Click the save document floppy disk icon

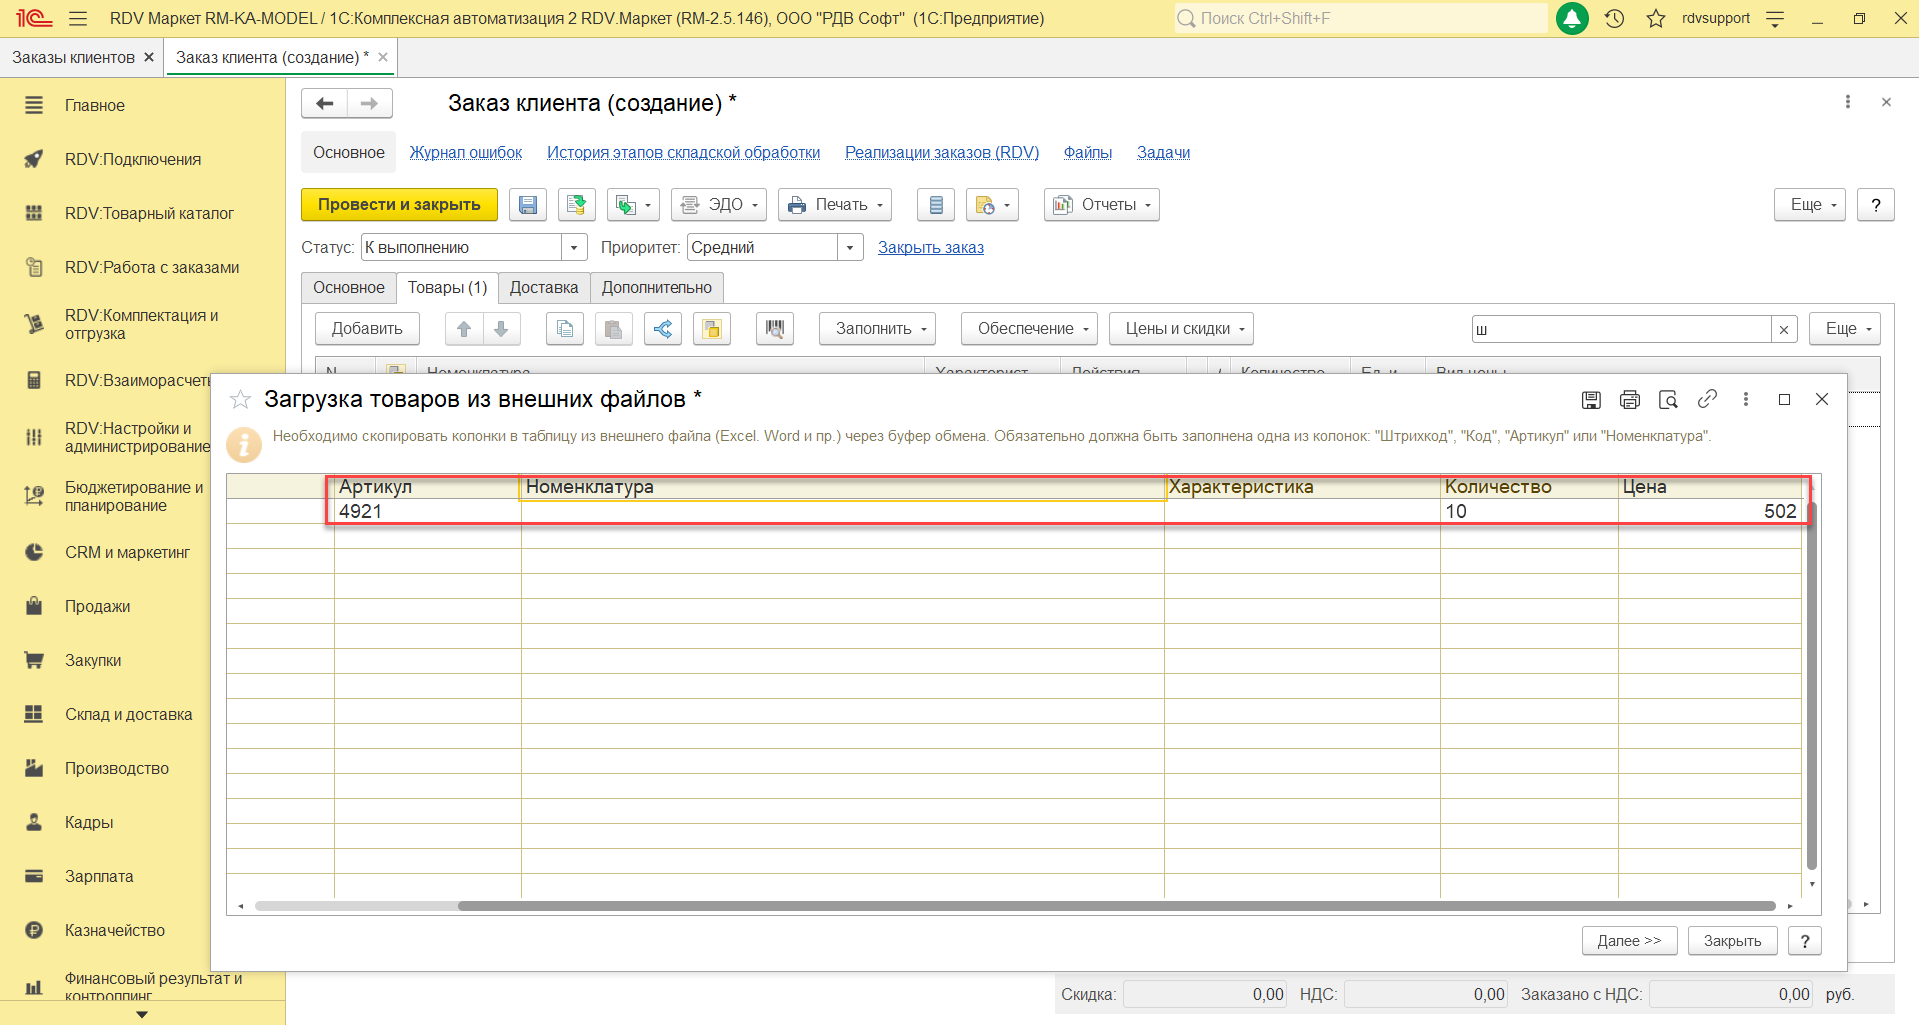click(x=527, y=205)
